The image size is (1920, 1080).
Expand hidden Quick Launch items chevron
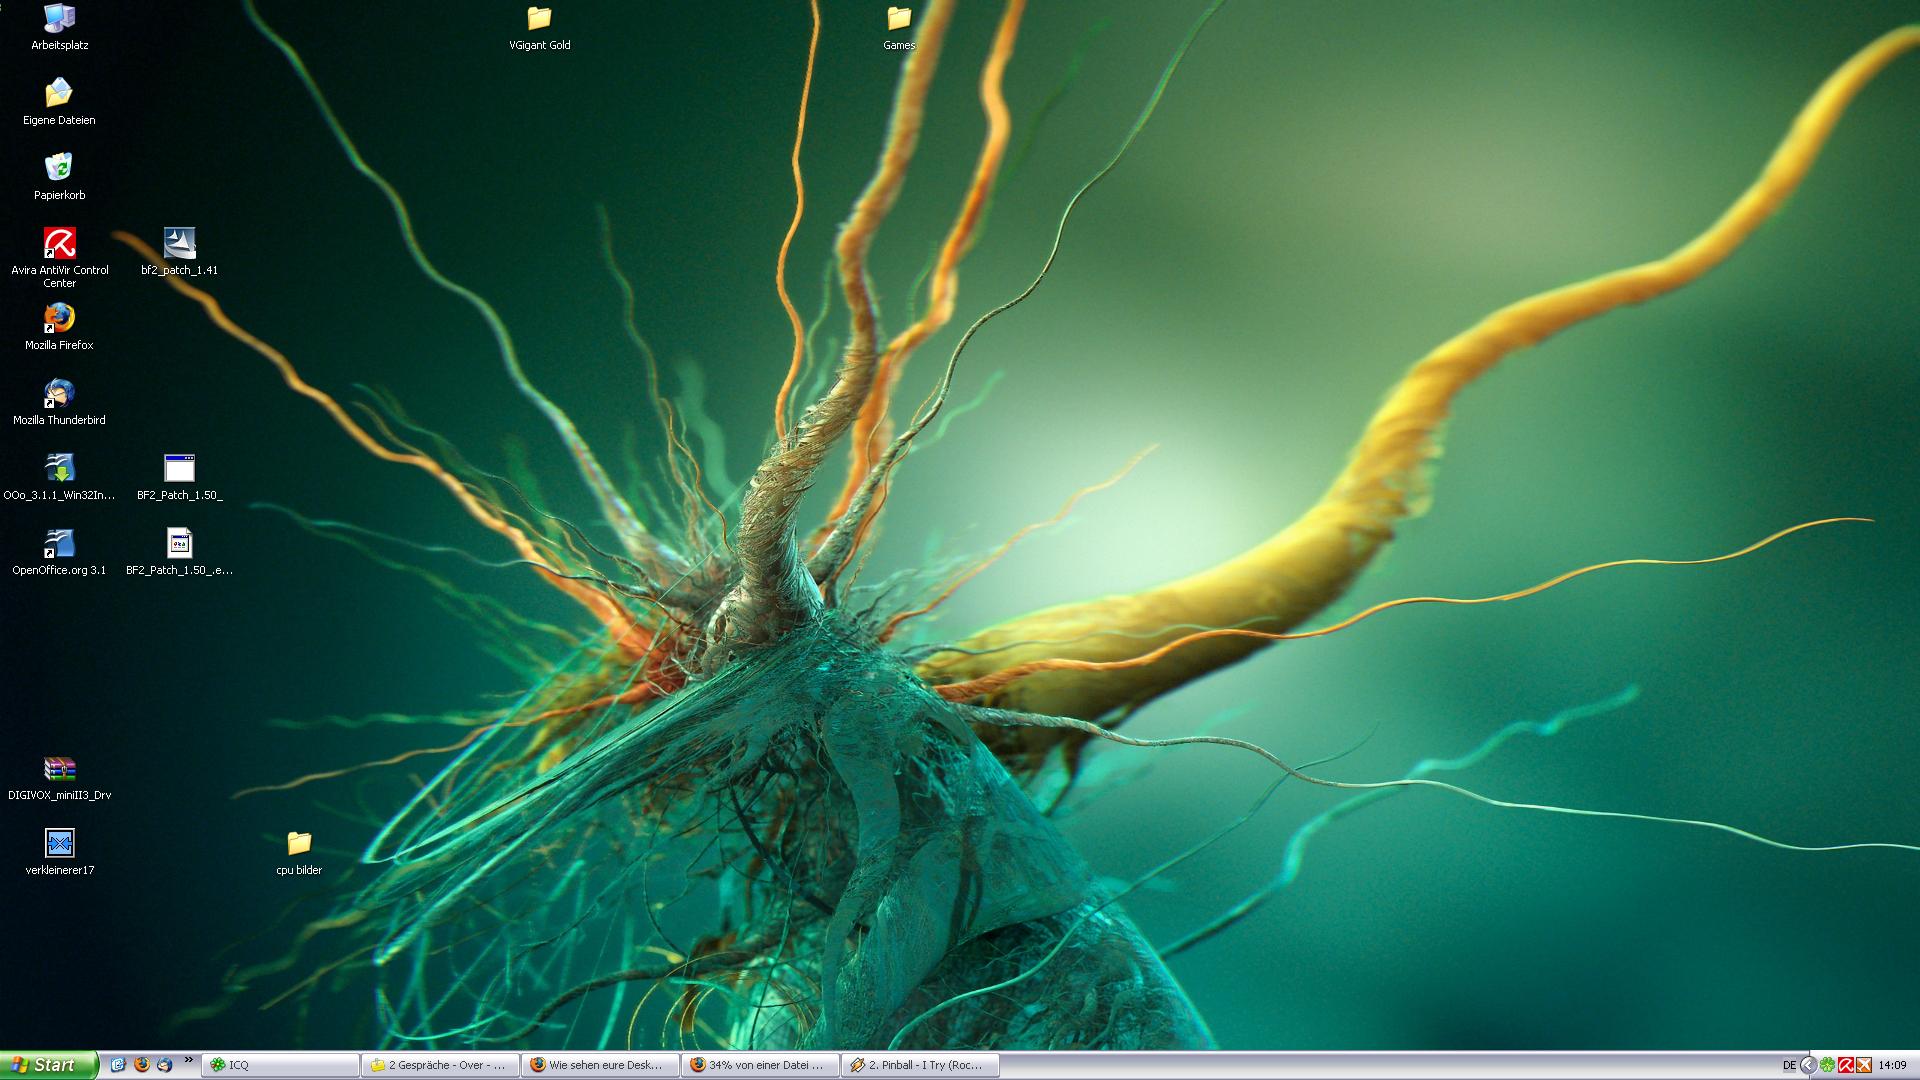tap(188, 1061)
